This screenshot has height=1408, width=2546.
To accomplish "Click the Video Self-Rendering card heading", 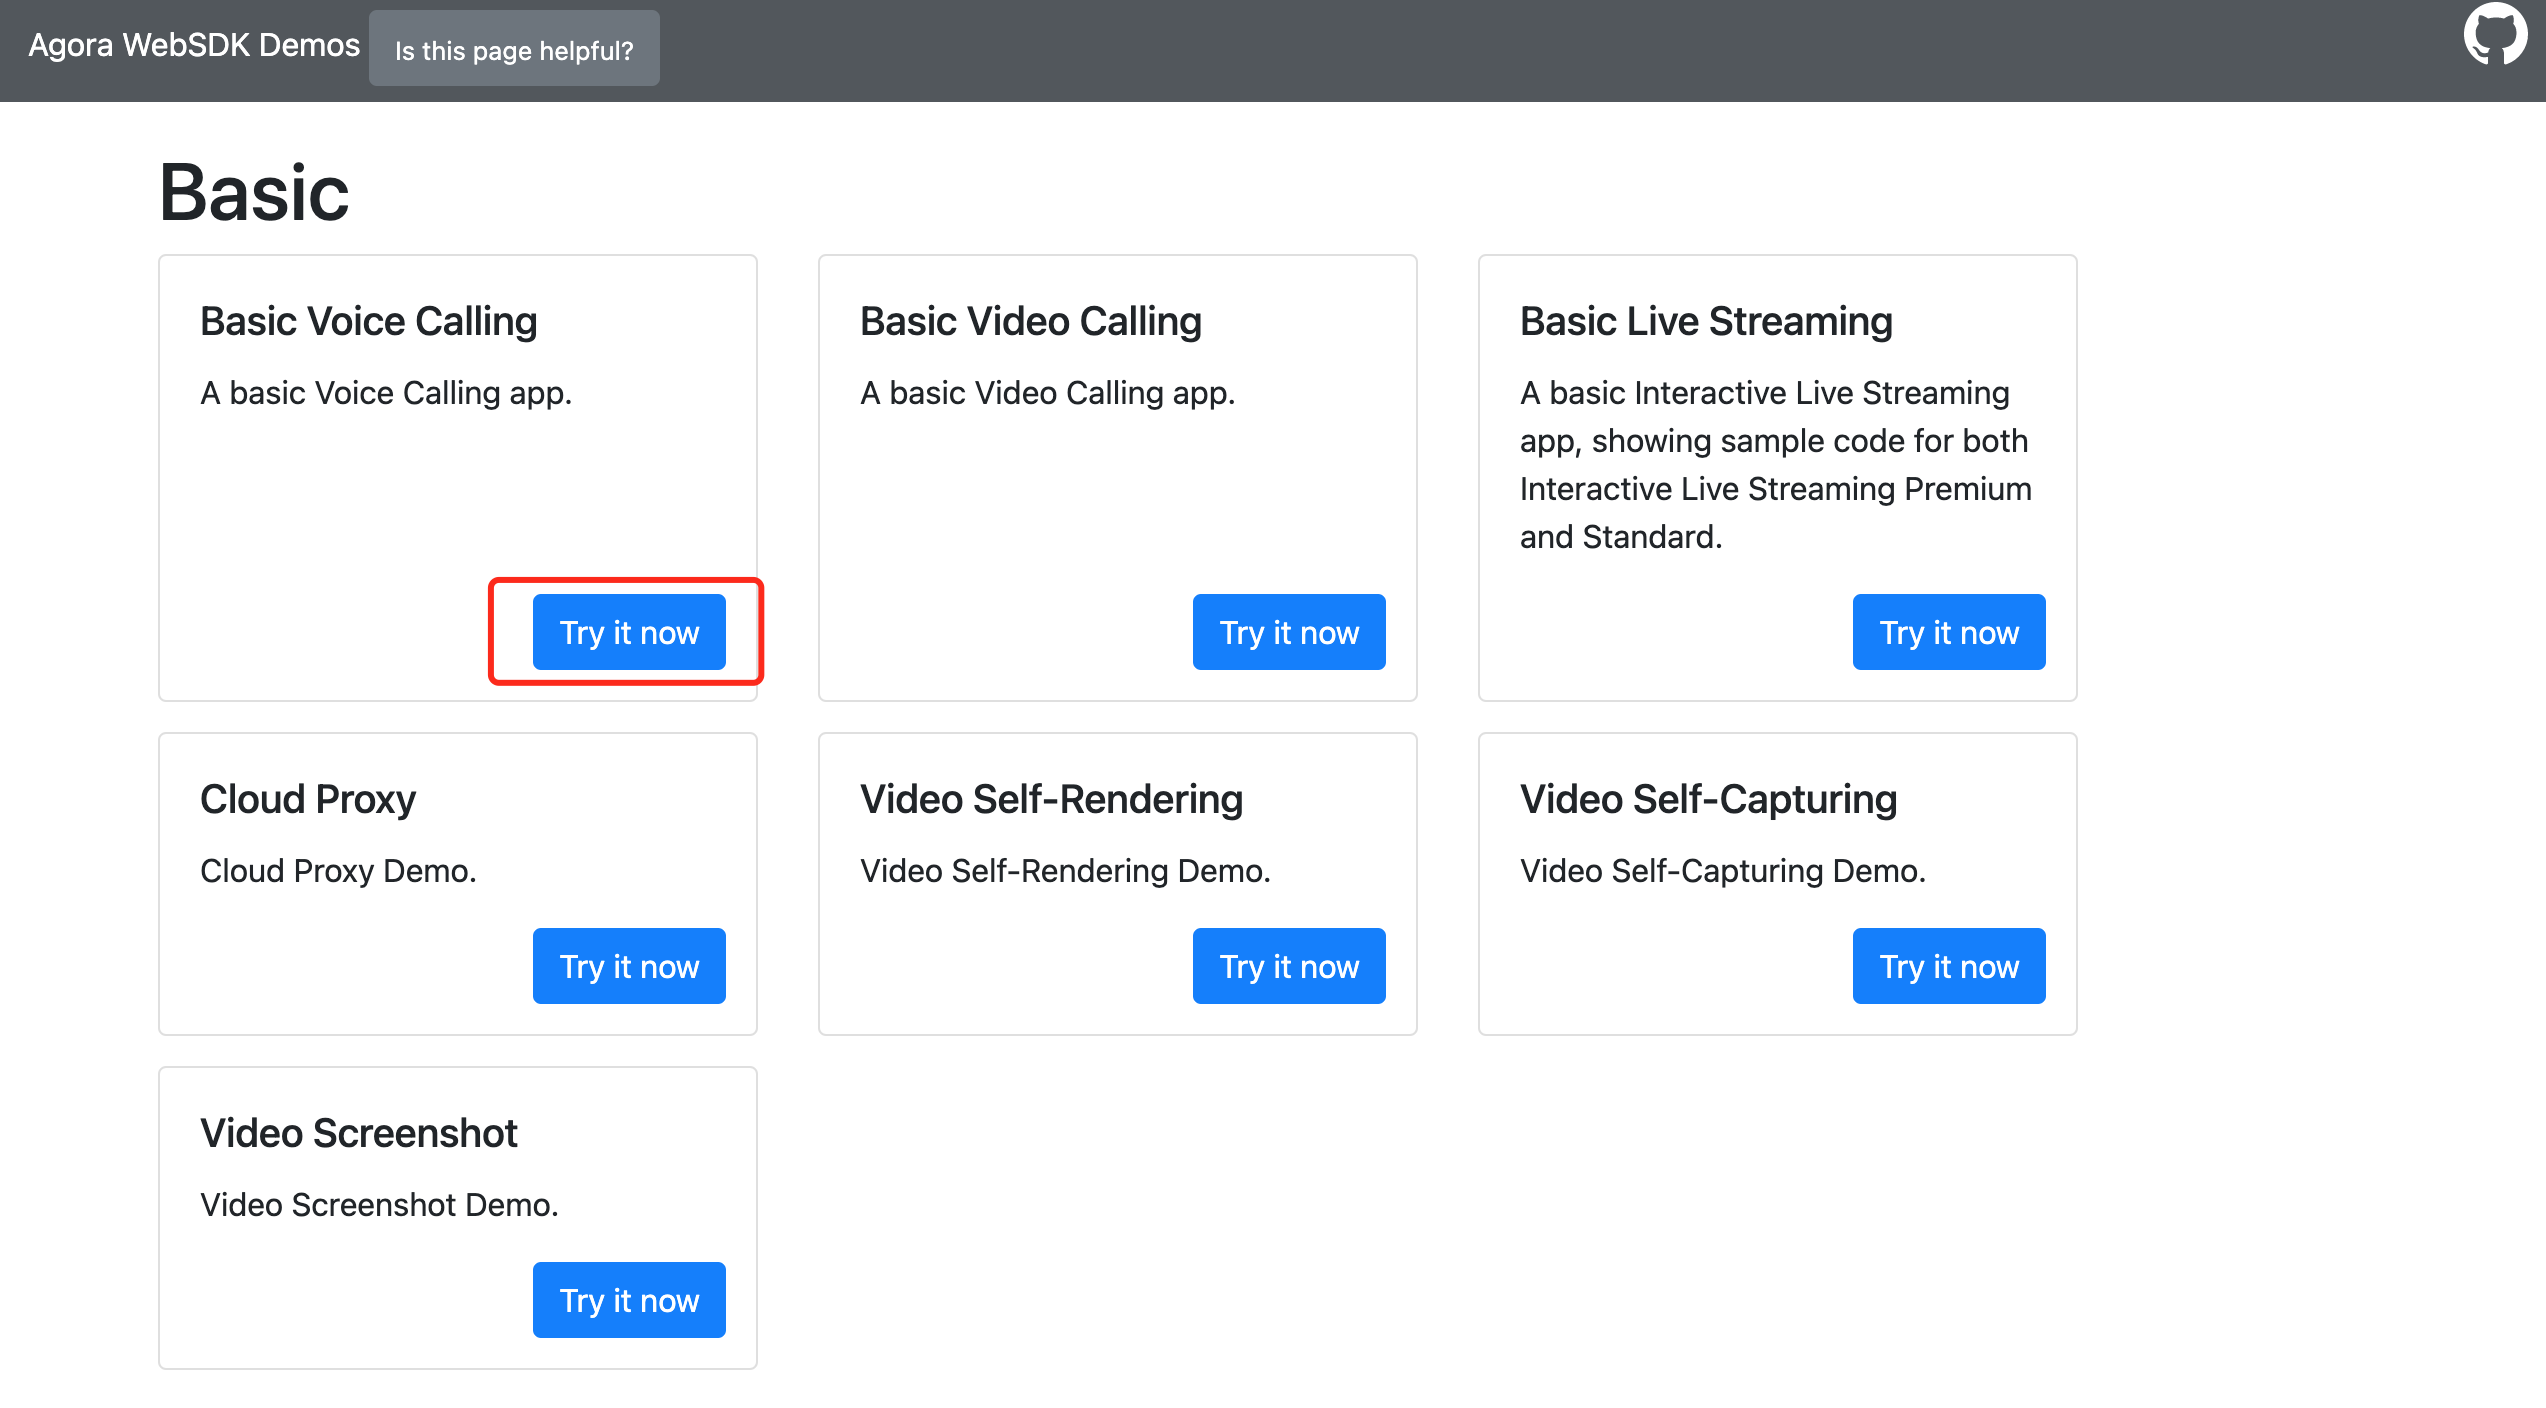I will pyautogui.click(x=1052, y=799).
